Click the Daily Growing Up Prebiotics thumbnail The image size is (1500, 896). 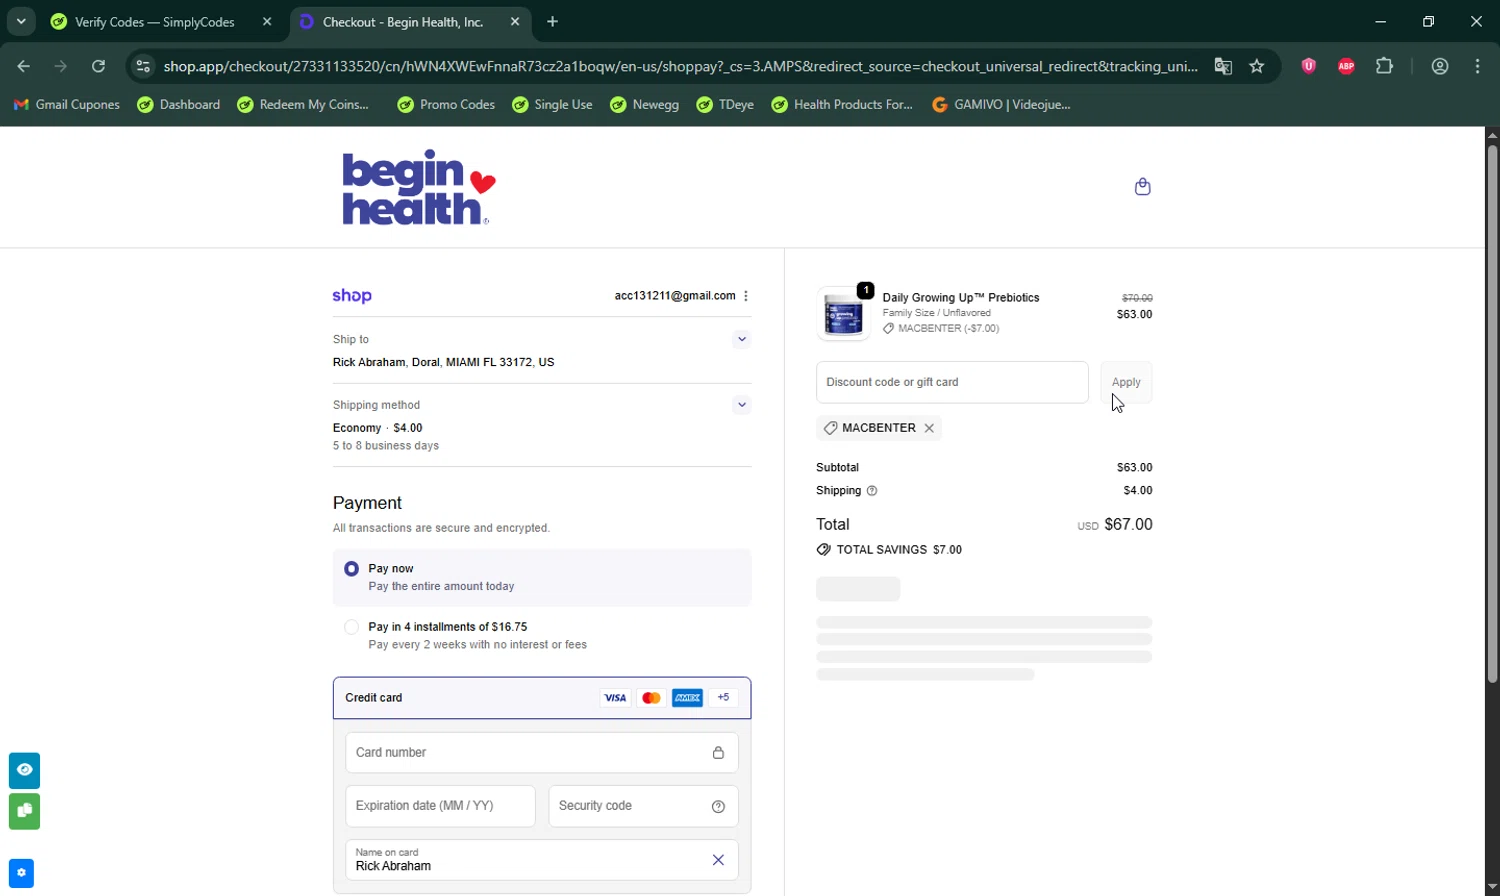pos(843,313)
